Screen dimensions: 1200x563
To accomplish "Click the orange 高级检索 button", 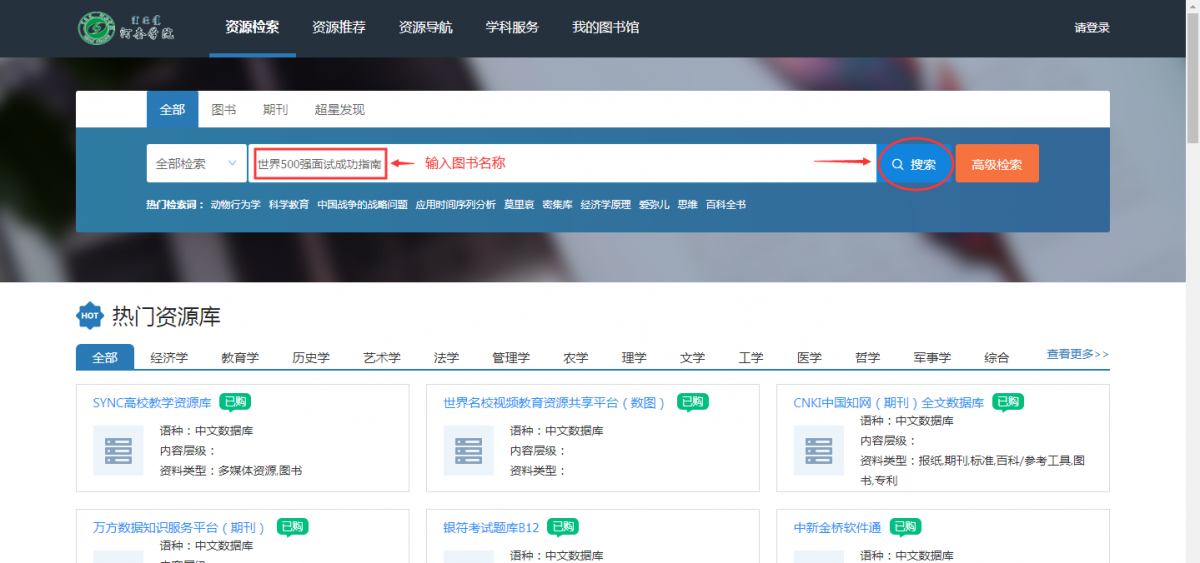I will click(x=997, y=164).
